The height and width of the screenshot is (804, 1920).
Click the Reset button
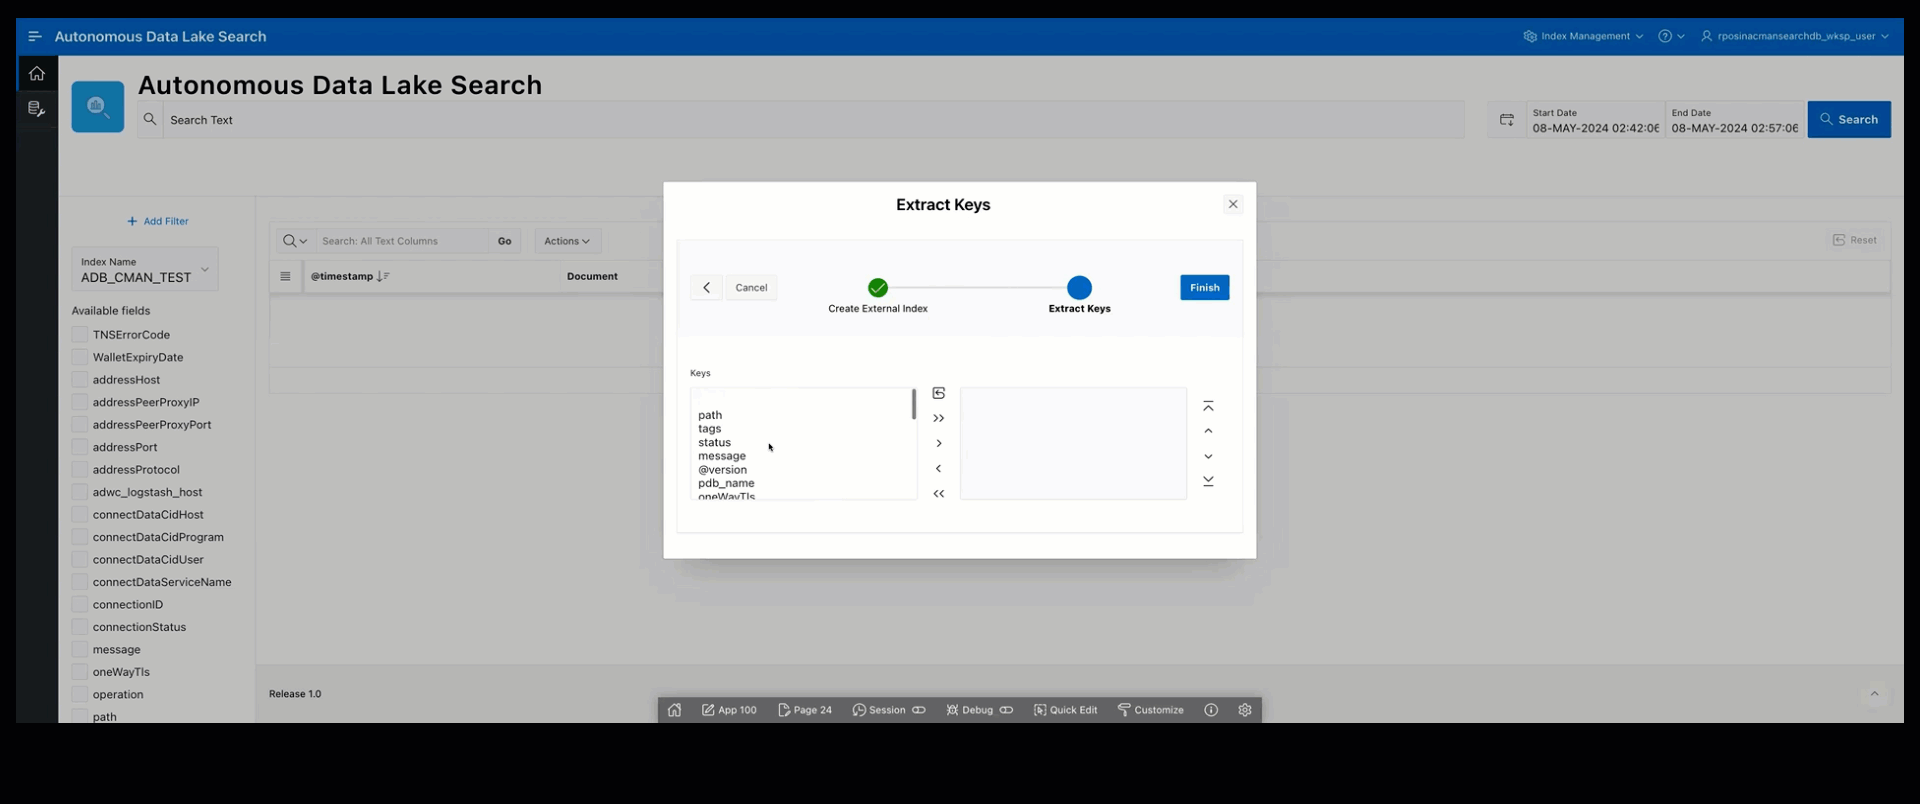click(x=1855, y=240)
